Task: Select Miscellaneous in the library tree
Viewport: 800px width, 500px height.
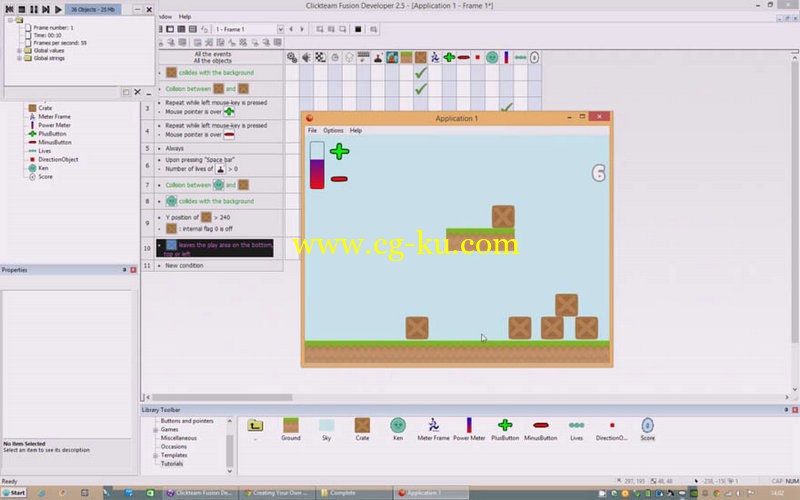Action: click(179, 438)
